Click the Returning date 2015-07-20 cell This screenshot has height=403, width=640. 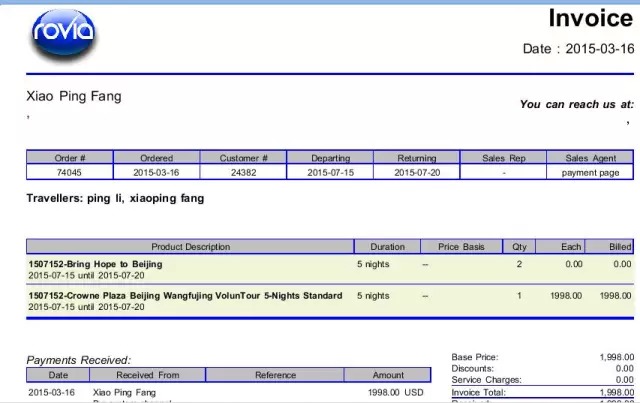coord(416,172)
